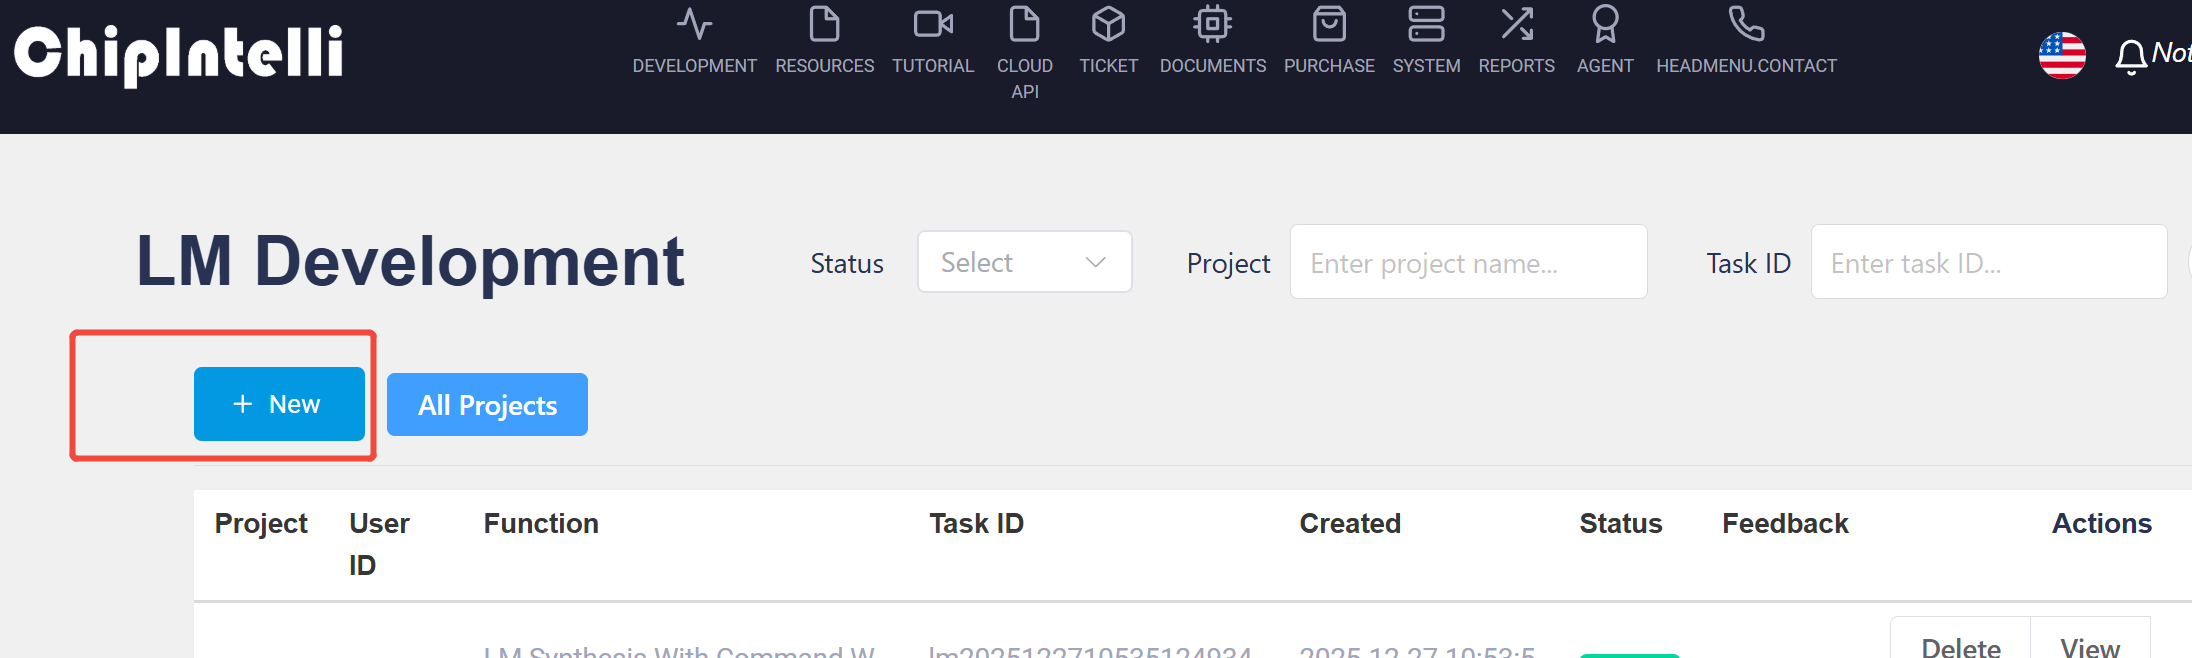This screenshot has width=2192, height=658.
Task: Click the All Projects button
Action: pyautogui.click(x=487, y=405)
